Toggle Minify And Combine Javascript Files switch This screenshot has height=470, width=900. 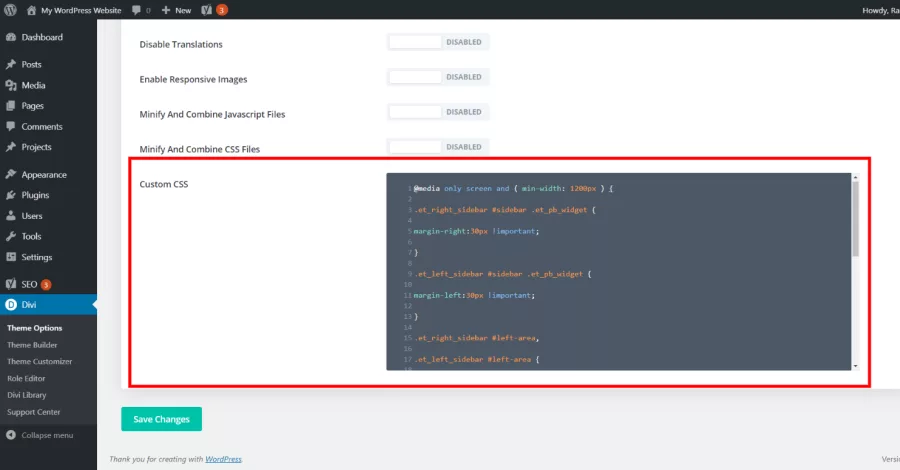[437, 112]
